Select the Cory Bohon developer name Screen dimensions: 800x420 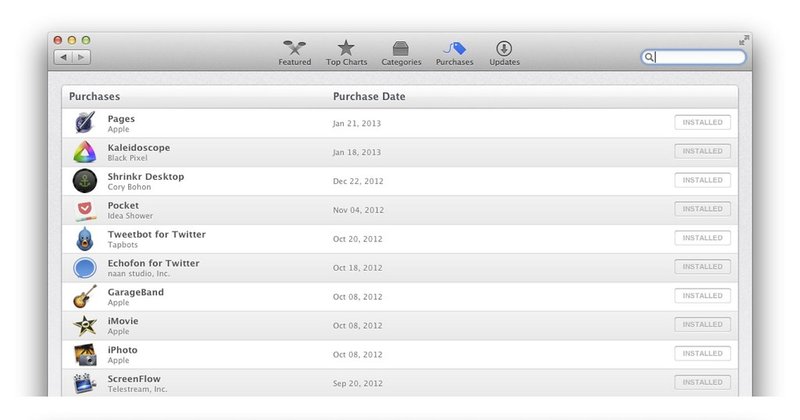coord(129,187)
